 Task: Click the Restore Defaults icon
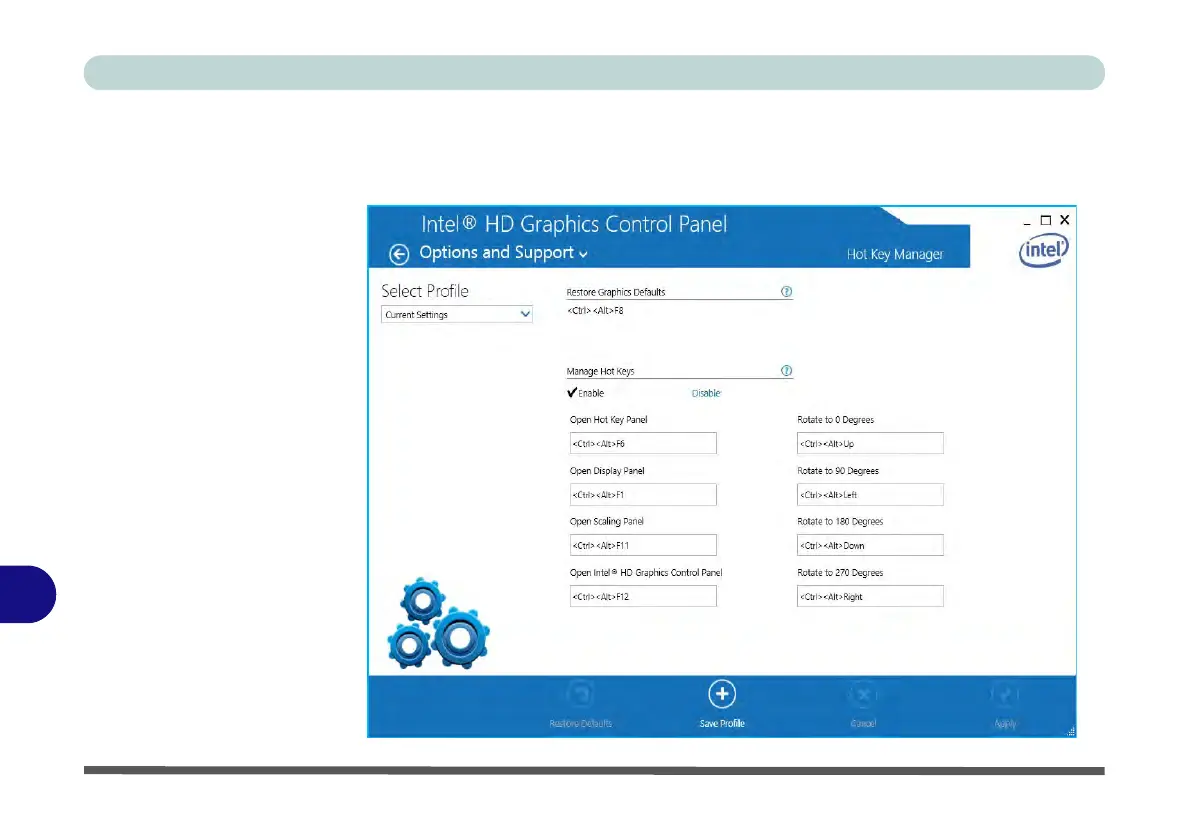(x=581, y=694)
